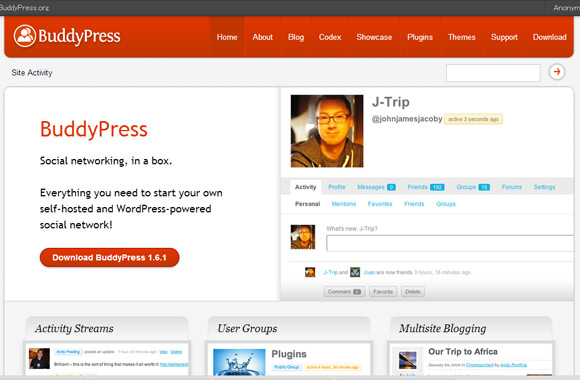
Task: Click the BuddyPress logo icon
Action: pos(25,36)
